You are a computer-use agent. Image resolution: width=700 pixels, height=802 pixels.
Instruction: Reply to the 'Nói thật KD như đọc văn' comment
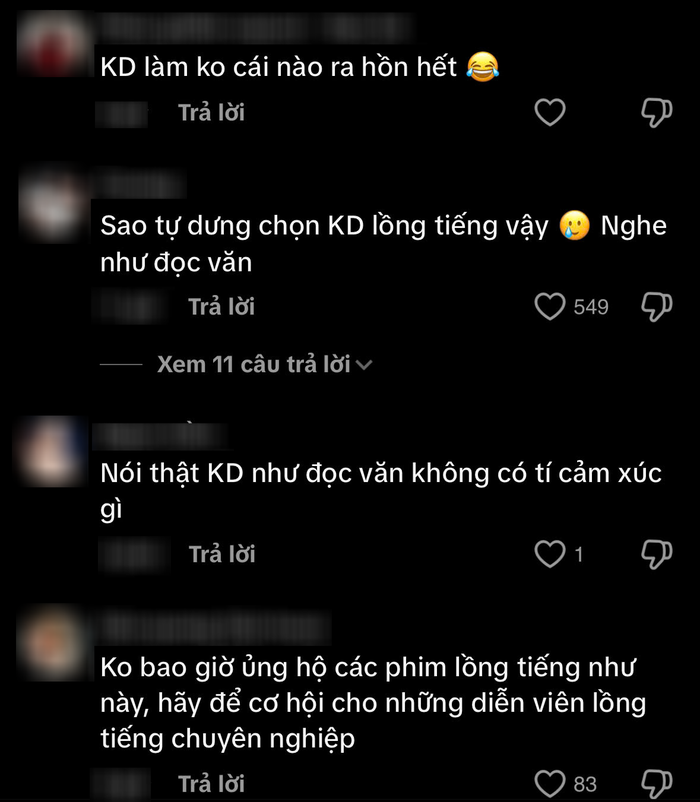pos(222,554)
